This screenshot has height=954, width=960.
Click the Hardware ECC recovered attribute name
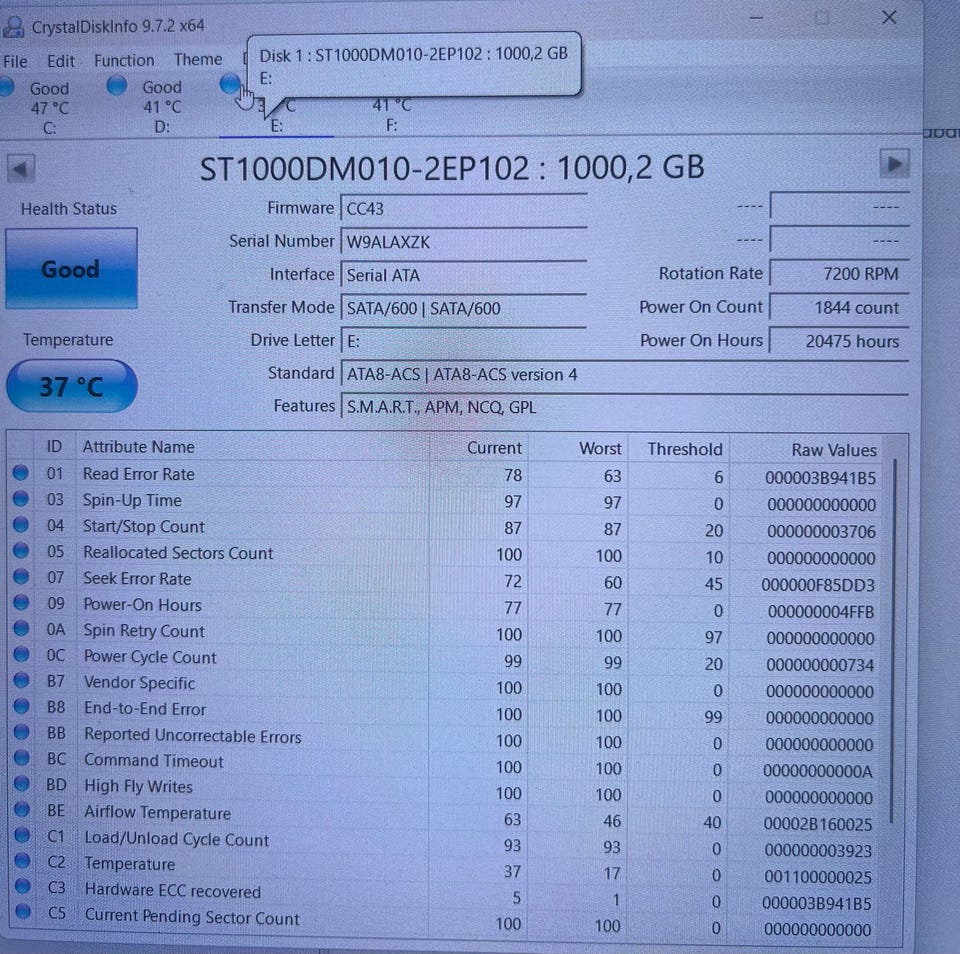pos(173,891)
